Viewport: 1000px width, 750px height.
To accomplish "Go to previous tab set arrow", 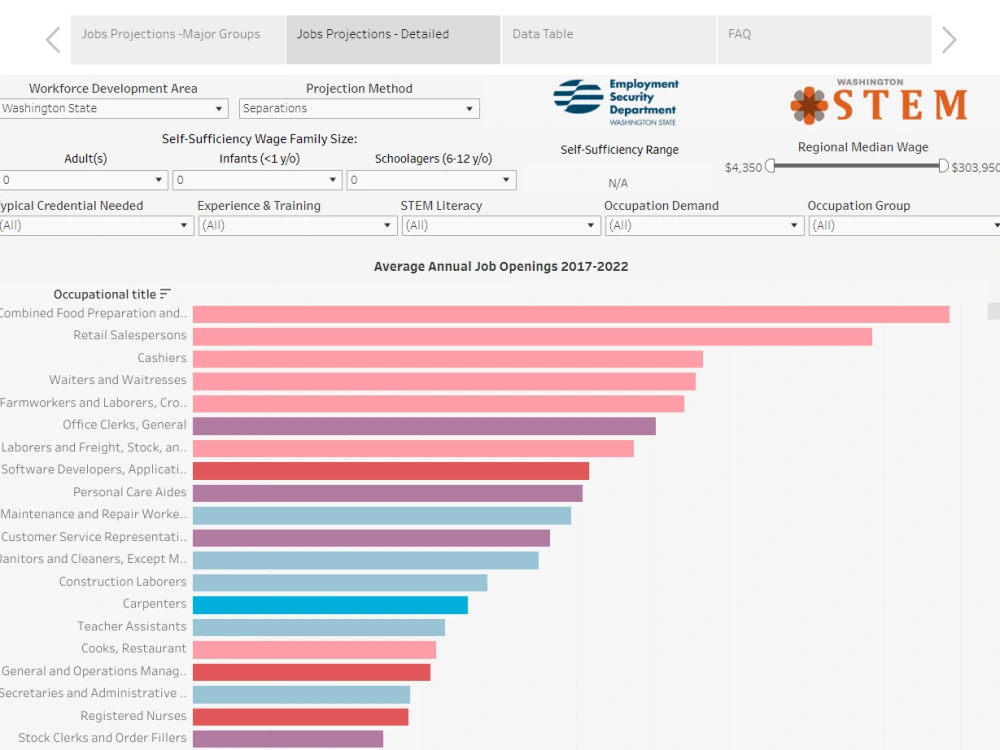I will point(54,40).
